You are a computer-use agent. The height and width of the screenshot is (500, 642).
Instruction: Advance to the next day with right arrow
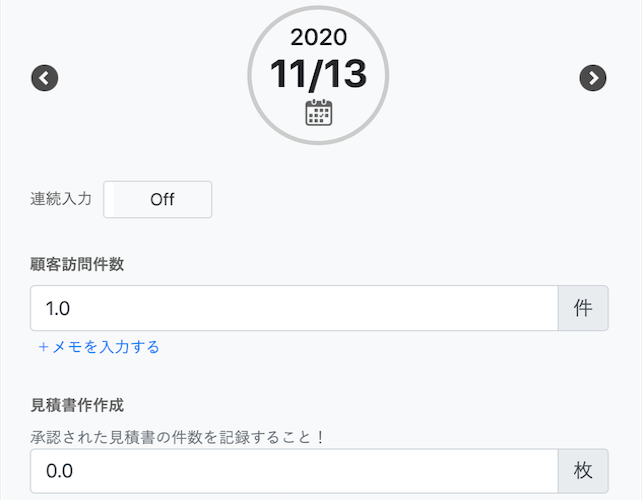pyautogui.click(x=592, y=78)
